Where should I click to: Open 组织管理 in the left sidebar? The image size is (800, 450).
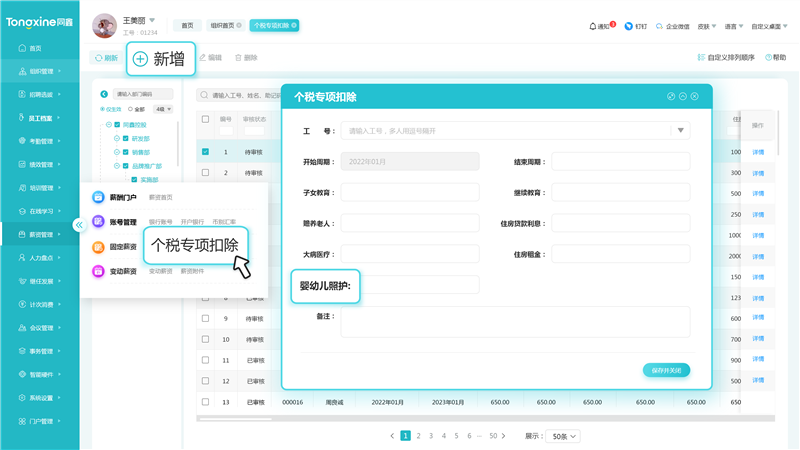[x=40, y=71]
